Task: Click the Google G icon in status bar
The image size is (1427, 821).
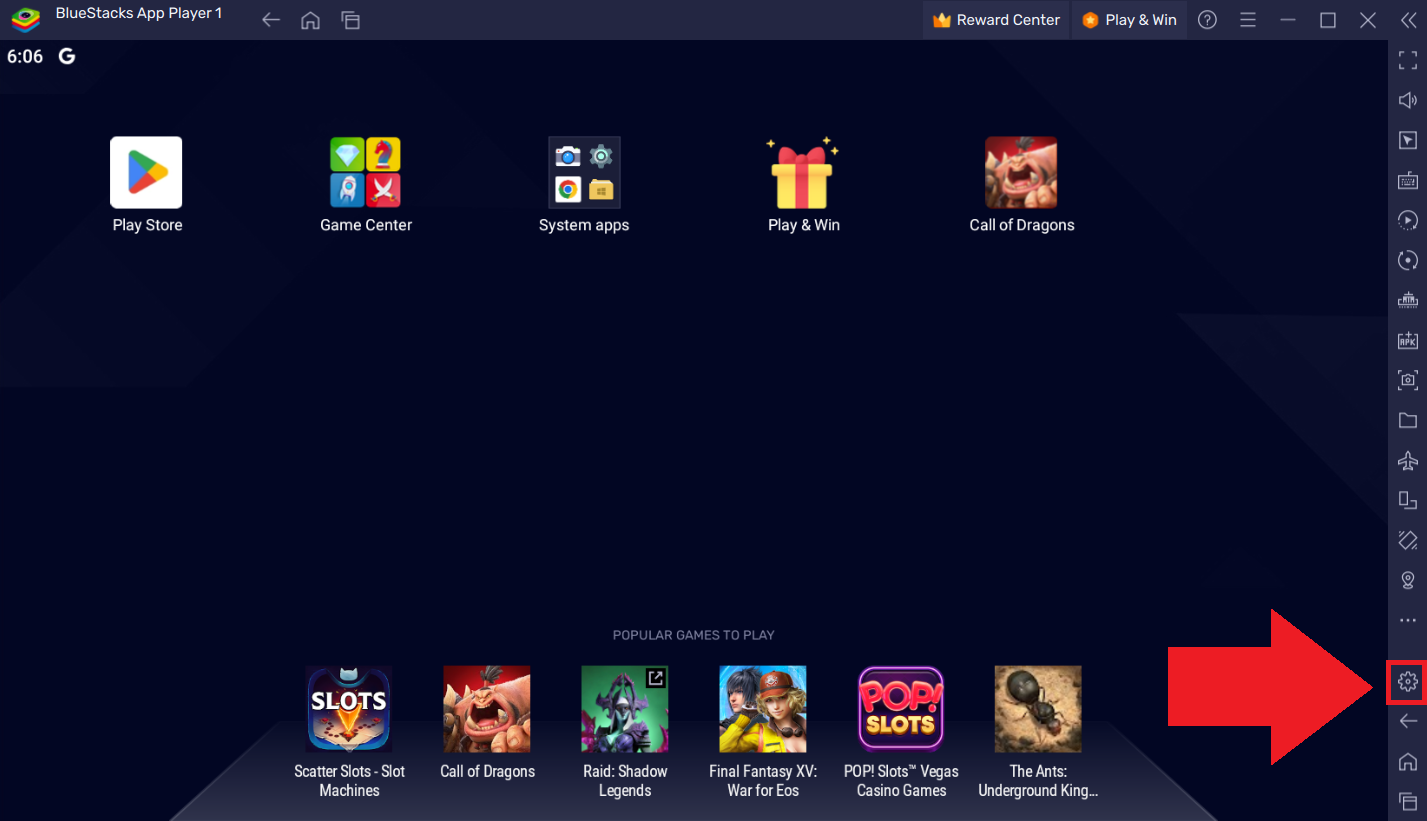Action: (x=67, y=56)
